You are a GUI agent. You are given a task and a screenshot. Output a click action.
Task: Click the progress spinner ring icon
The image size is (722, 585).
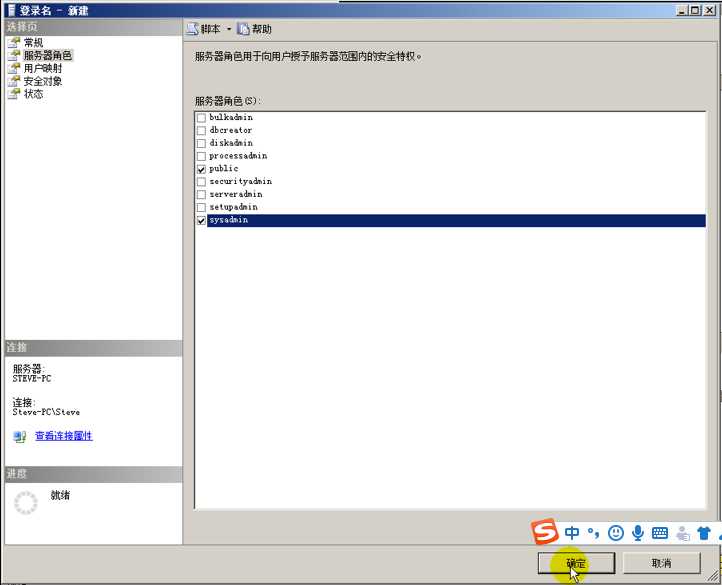click(26, 503)
